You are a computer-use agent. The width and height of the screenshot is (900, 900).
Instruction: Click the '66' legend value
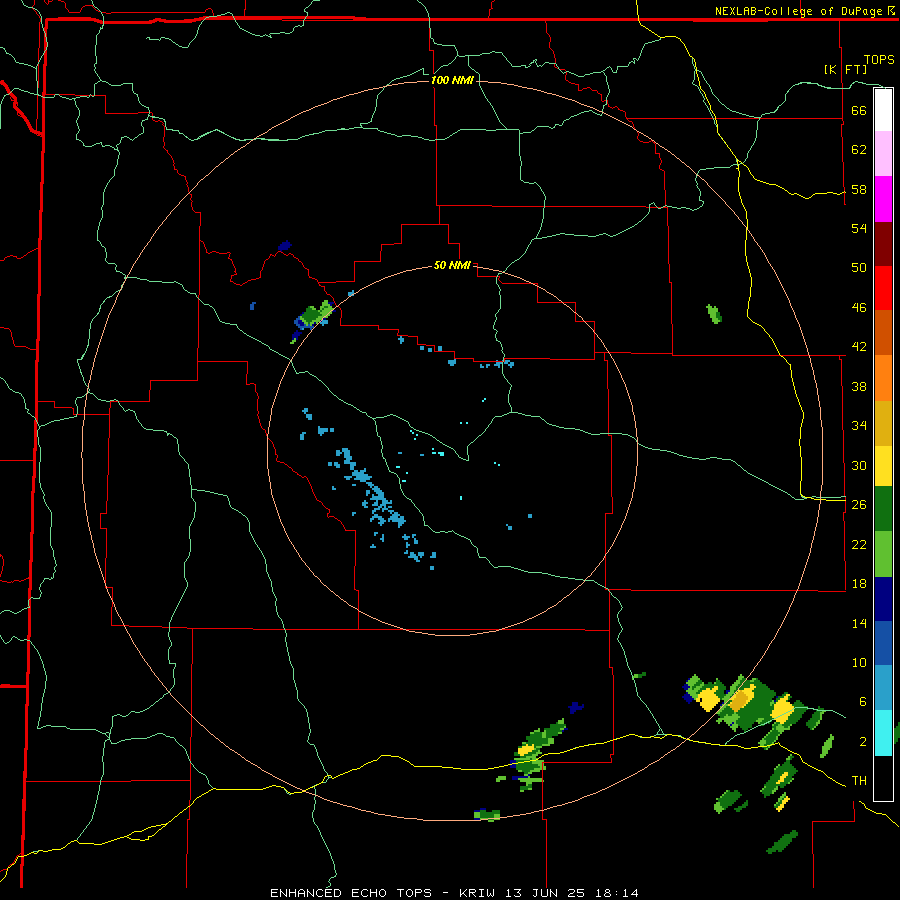(859, 111)
